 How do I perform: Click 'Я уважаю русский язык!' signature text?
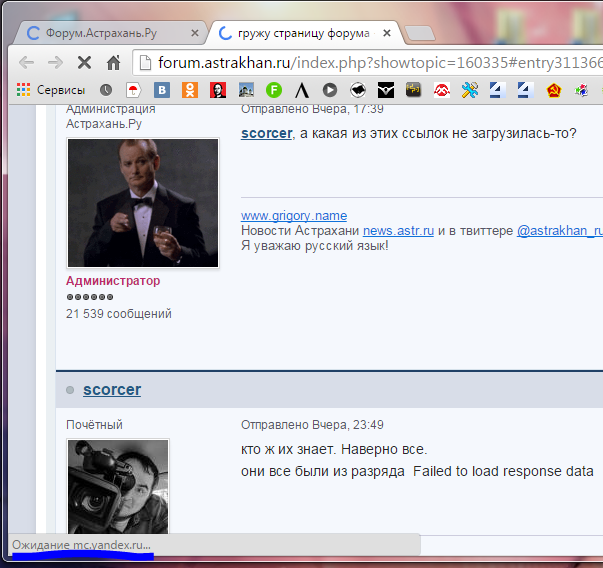pyautogui.click(x=315, y=245)
